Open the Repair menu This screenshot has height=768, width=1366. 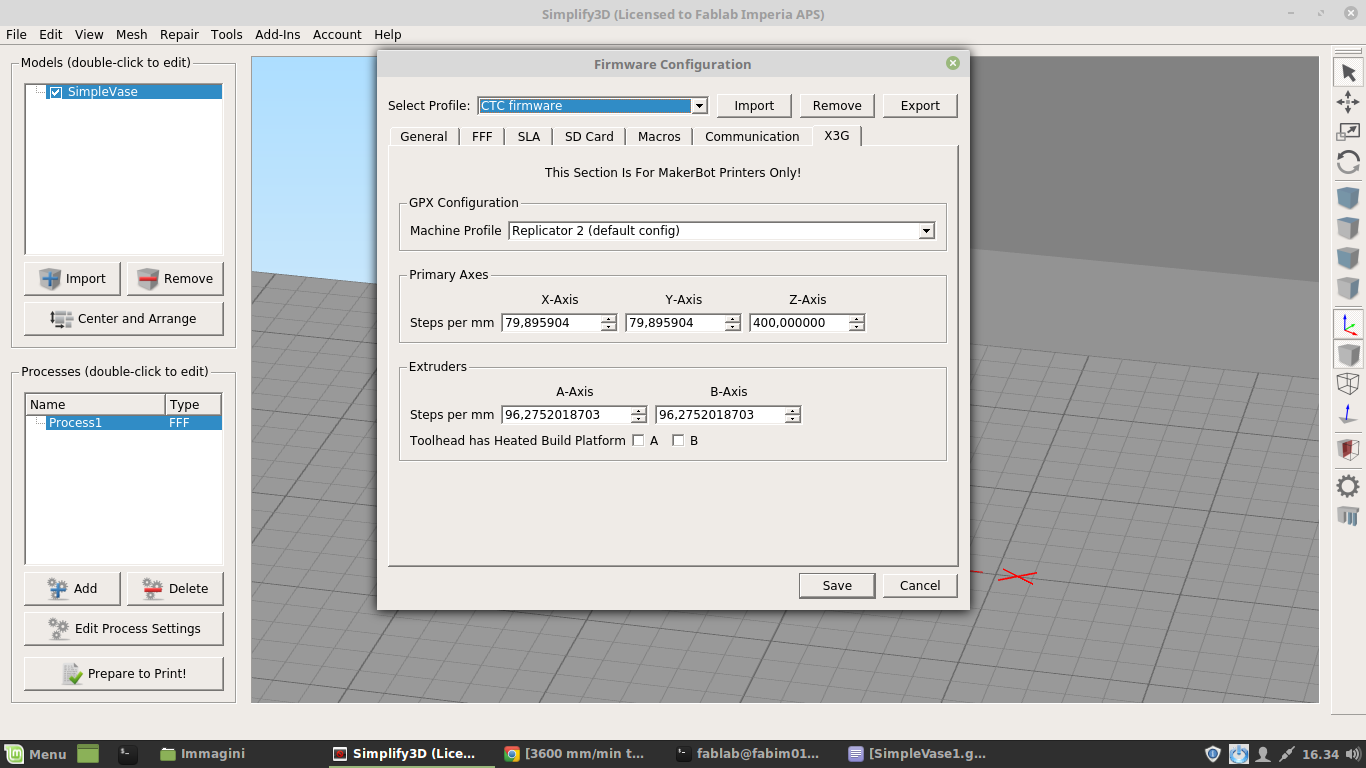click(180, 34)
